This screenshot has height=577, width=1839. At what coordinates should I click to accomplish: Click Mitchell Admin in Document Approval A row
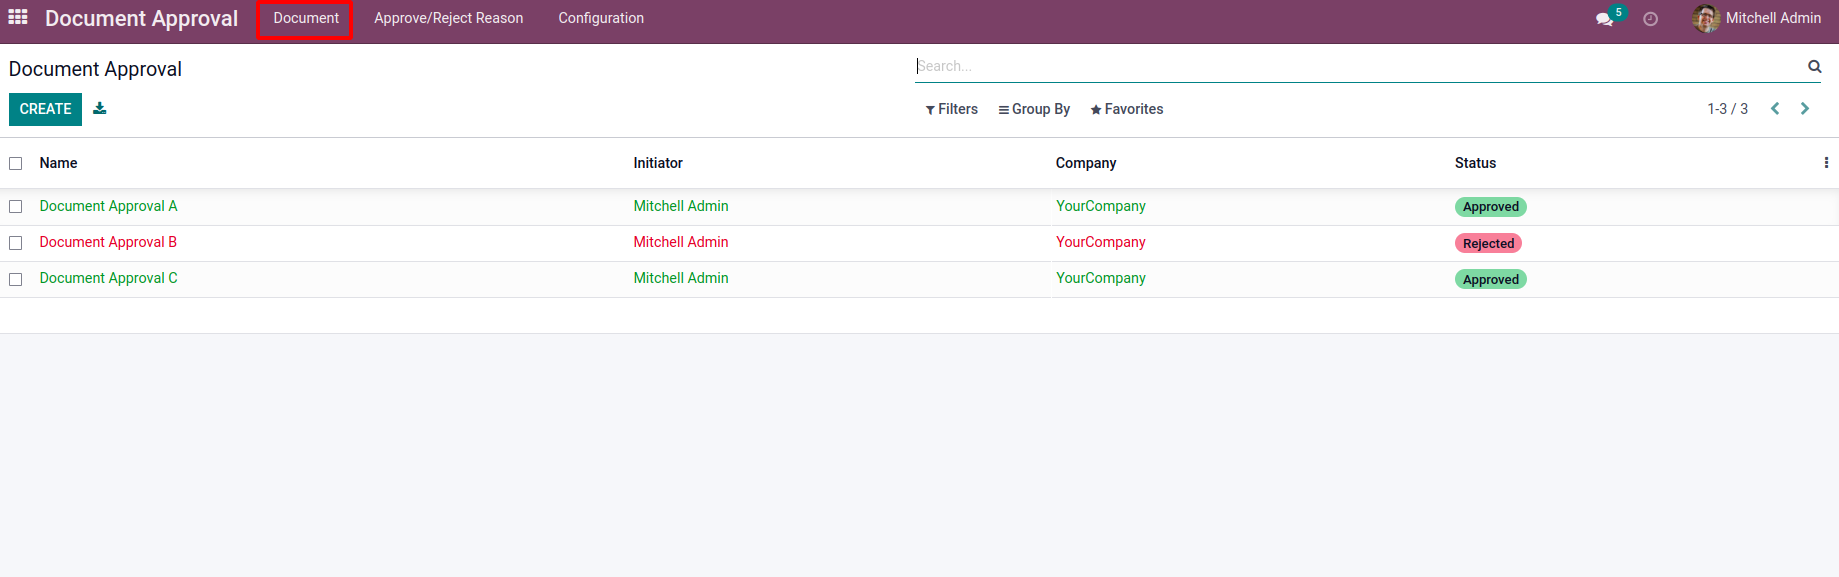(x=681, y=206)
